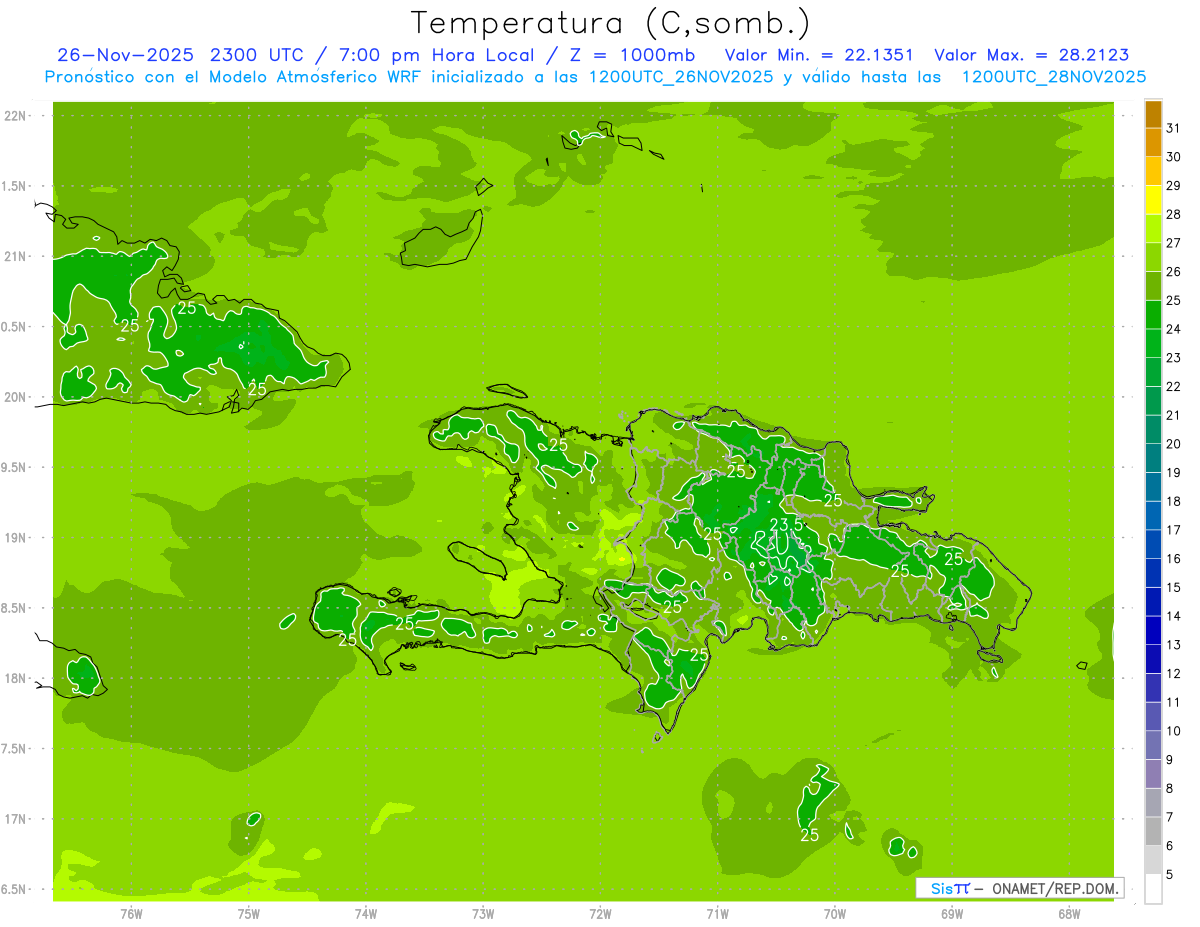Click the '15' colorbar legend value
The height and width of the screenshot is (927, 1200).
coord(1174,587)
